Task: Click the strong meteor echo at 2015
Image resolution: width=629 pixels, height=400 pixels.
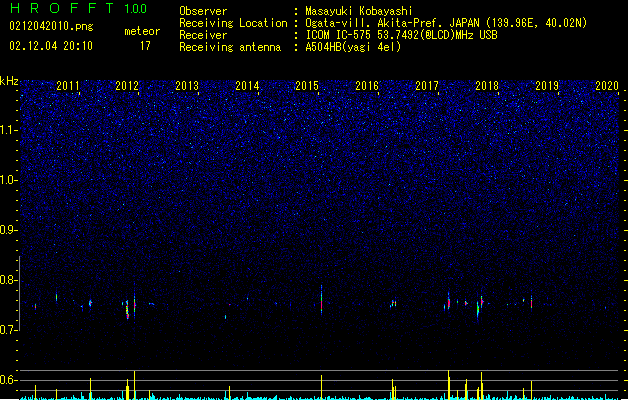Action: (321, 301)
